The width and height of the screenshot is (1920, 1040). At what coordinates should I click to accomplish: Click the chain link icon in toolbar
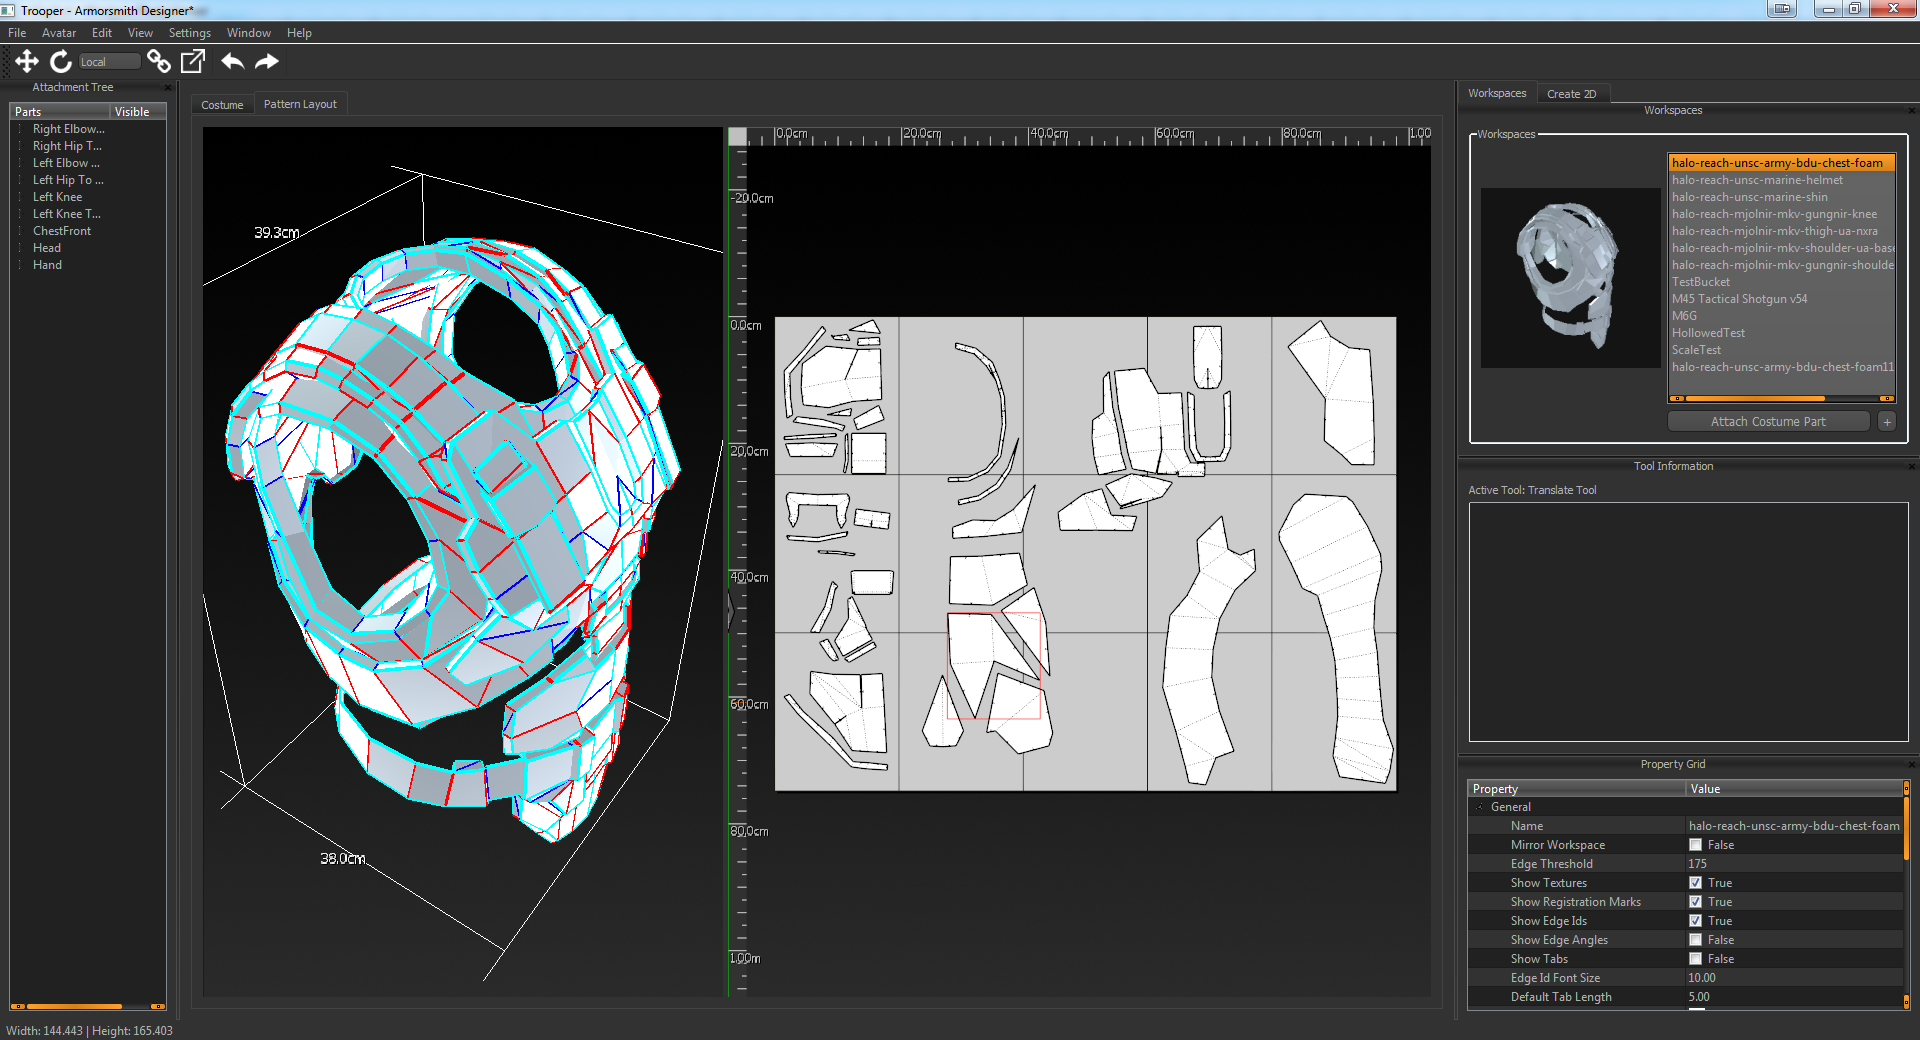pos(158,62)
